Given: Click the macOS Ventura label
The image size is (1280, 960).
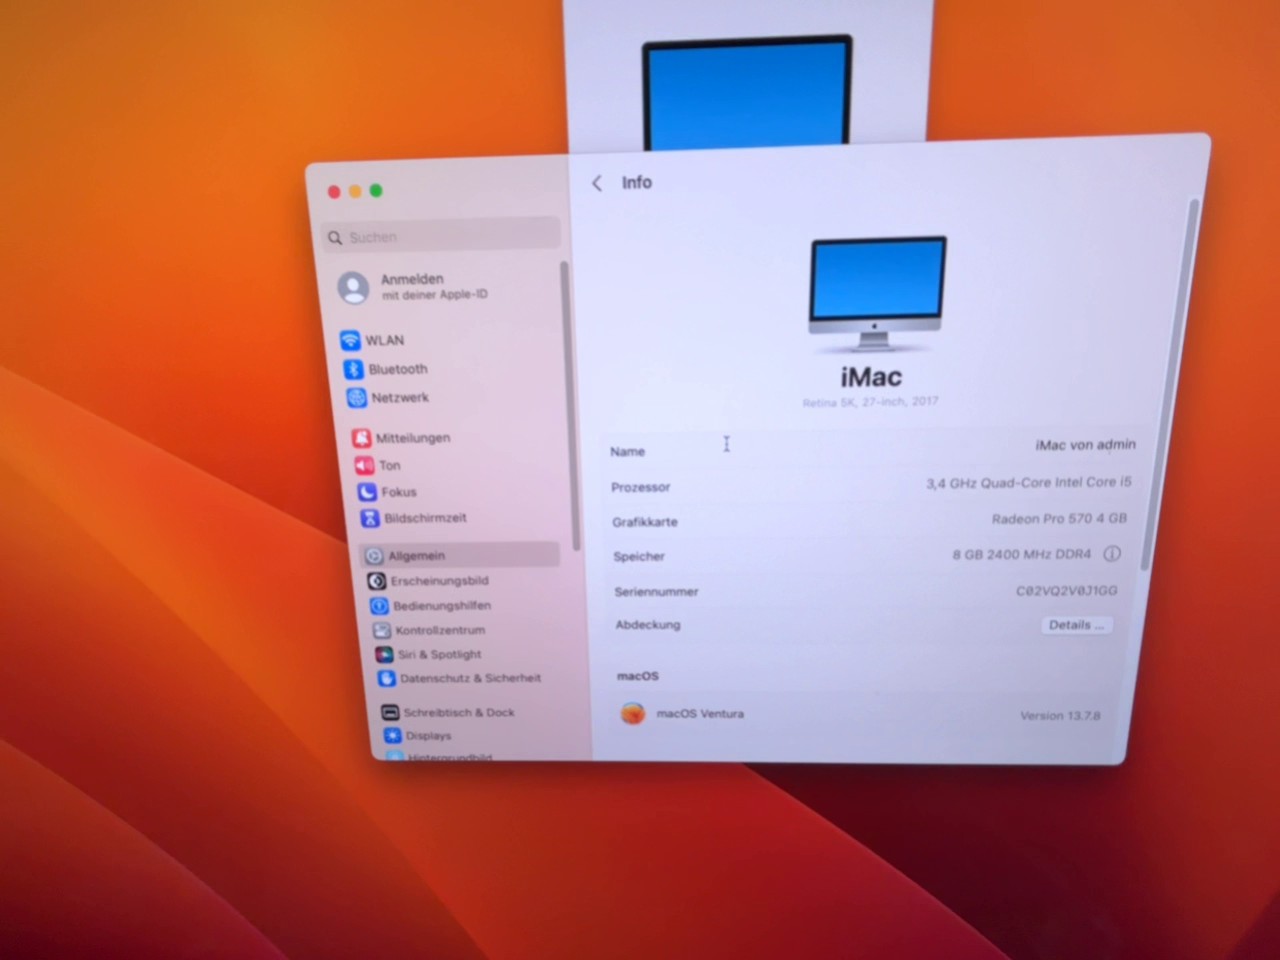Looking at the screenshot, I should coord(700,714).
